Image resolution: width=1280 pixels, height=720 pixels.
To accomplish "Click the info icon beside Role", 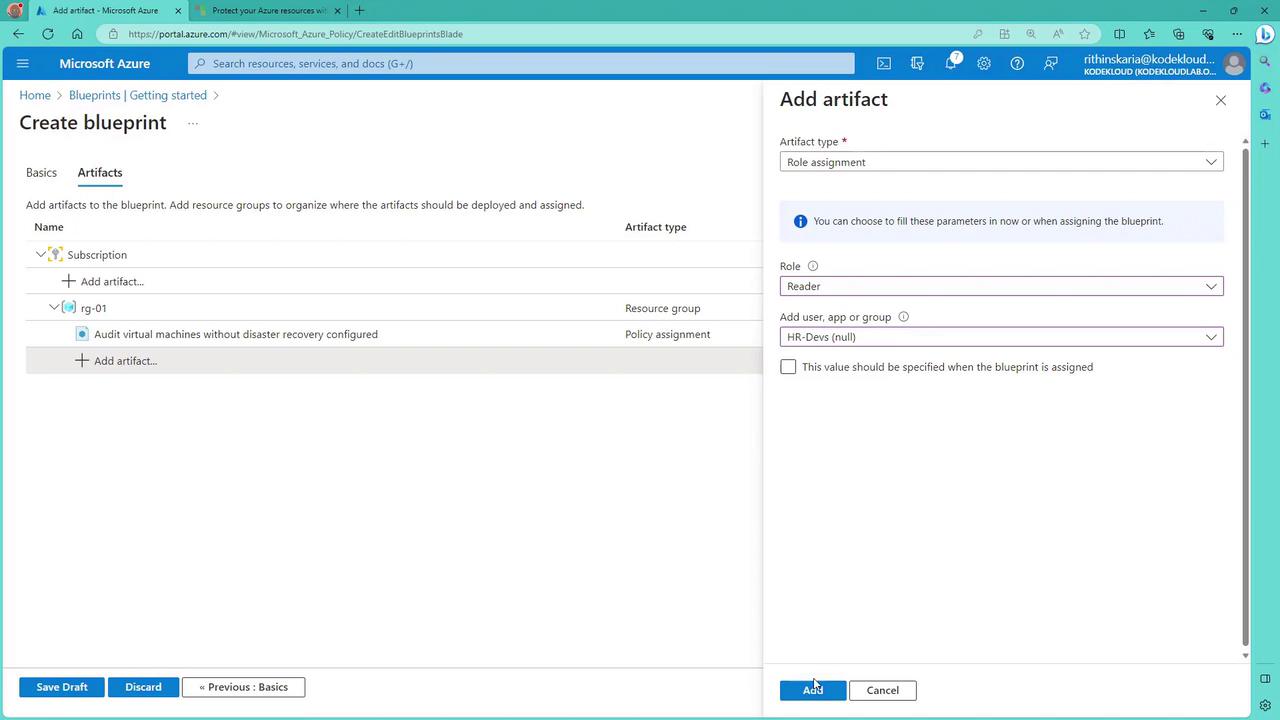I will (812, 266).
